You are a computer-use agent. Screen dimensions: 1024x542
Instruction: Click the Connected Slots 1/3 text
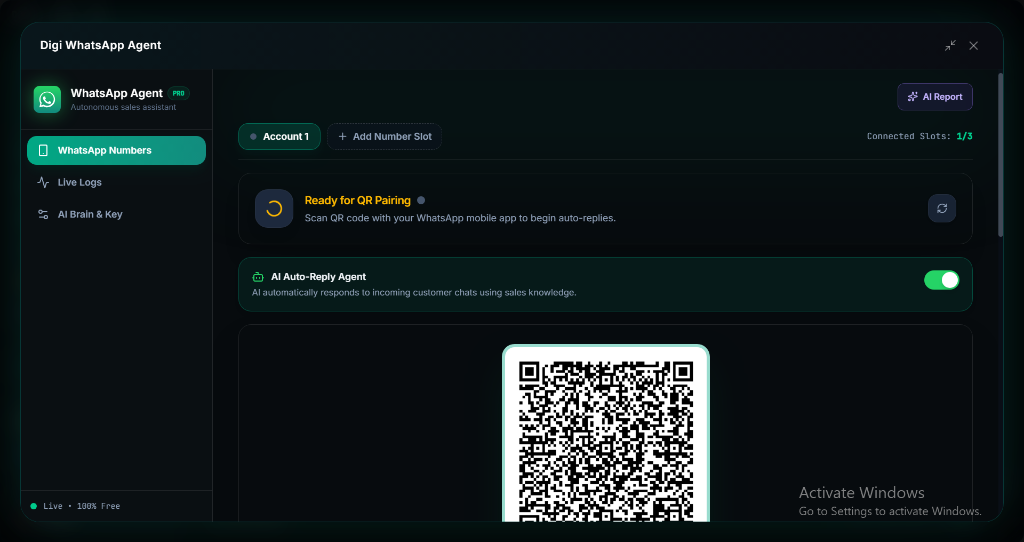(920, 136)
